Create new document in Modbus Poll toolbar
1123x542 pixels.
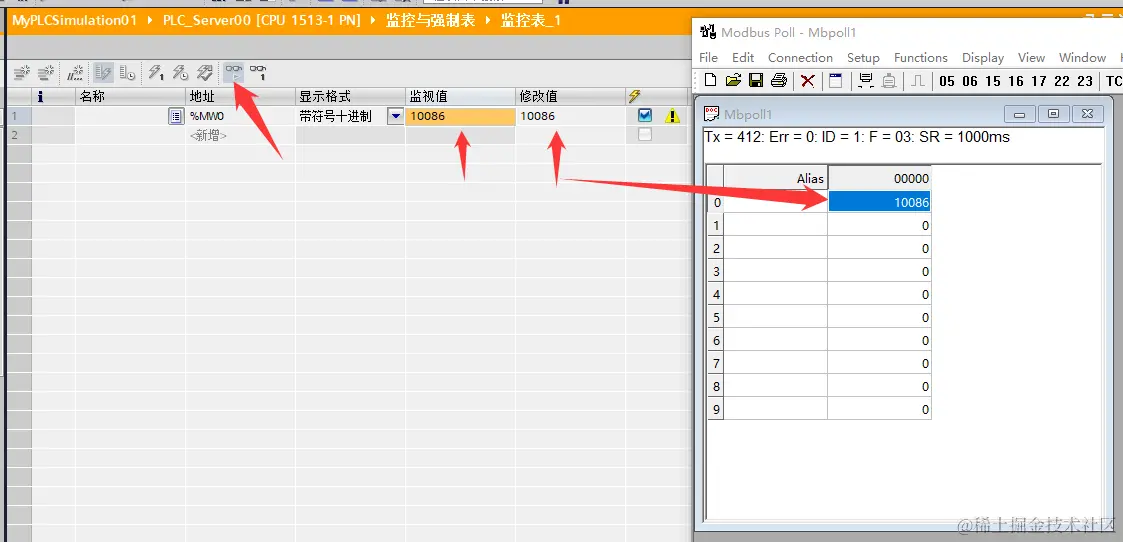710,80
